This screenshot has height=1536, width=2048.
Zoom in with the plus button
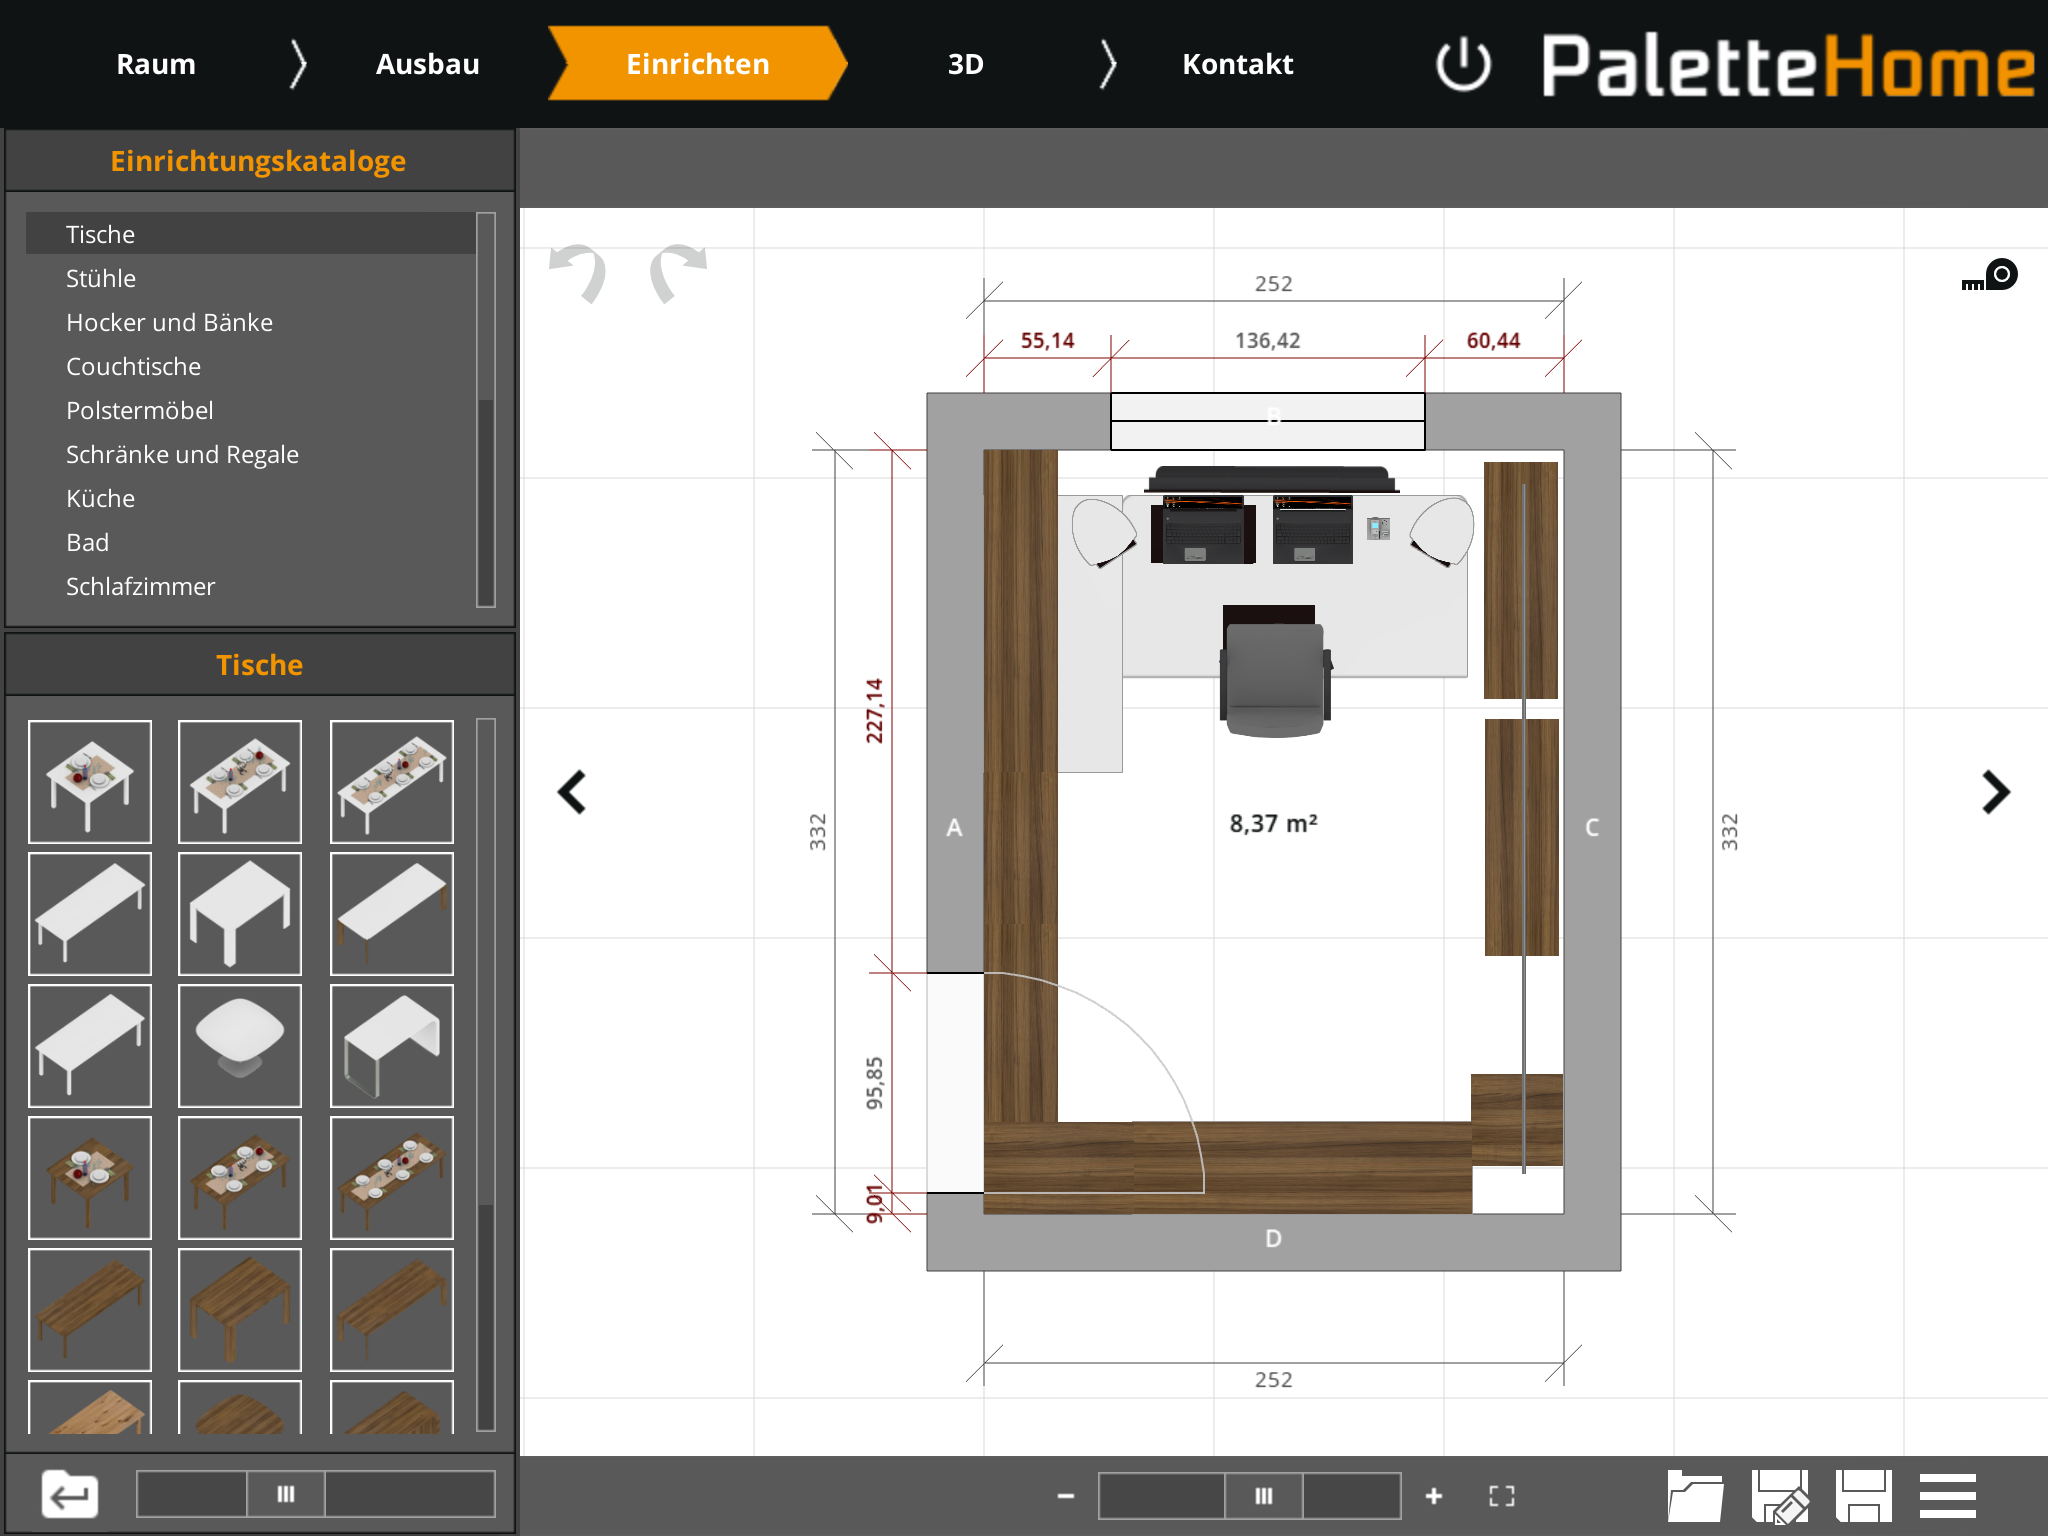(1434, 1496)
